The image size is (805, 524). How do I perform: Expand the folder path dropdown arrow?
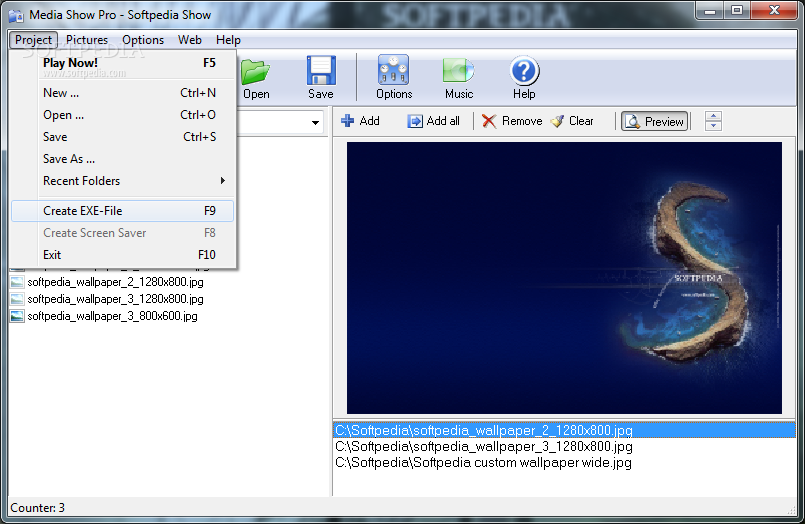315,122
